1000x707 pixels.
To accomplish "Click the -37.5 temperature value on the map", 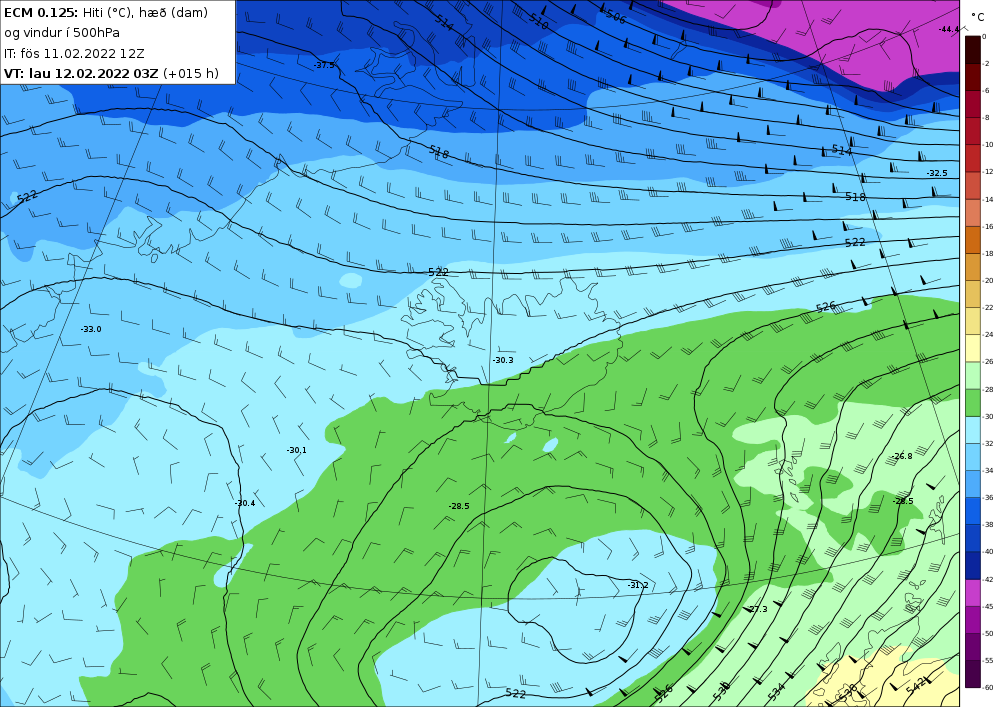I will point(323,65).
